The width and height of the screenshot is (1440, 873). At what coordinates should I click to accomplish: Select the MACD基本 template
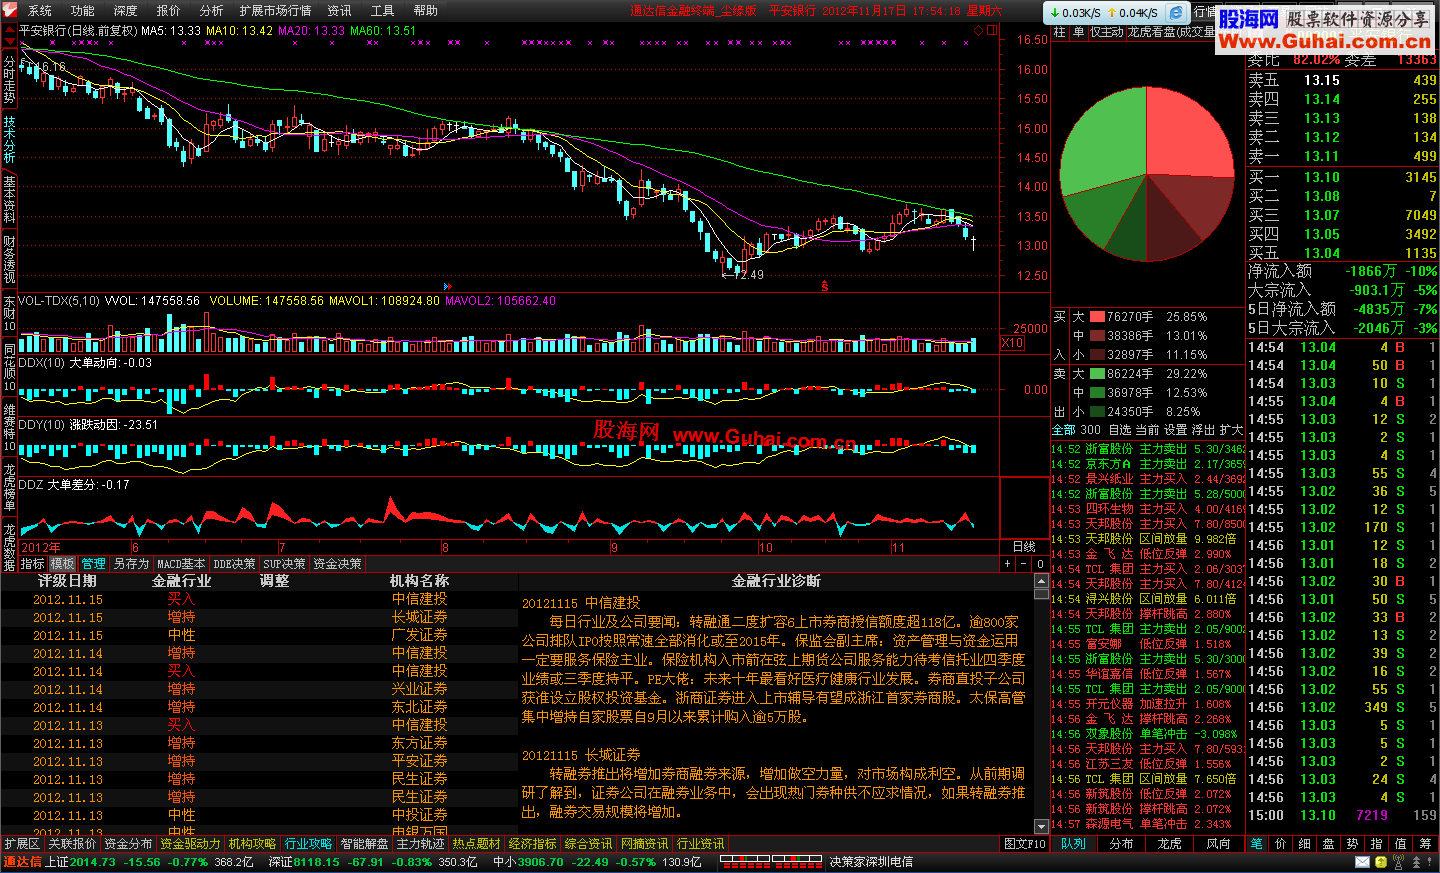coord(181,564)
